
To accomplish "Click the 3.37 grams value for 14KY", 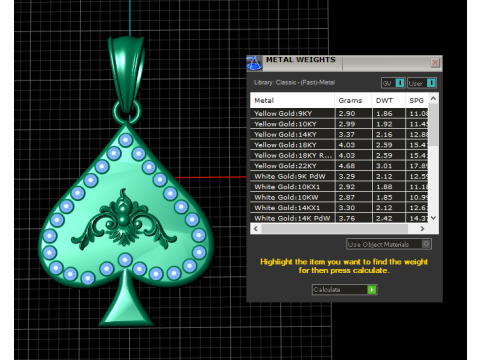I will (x=347, y=134).
